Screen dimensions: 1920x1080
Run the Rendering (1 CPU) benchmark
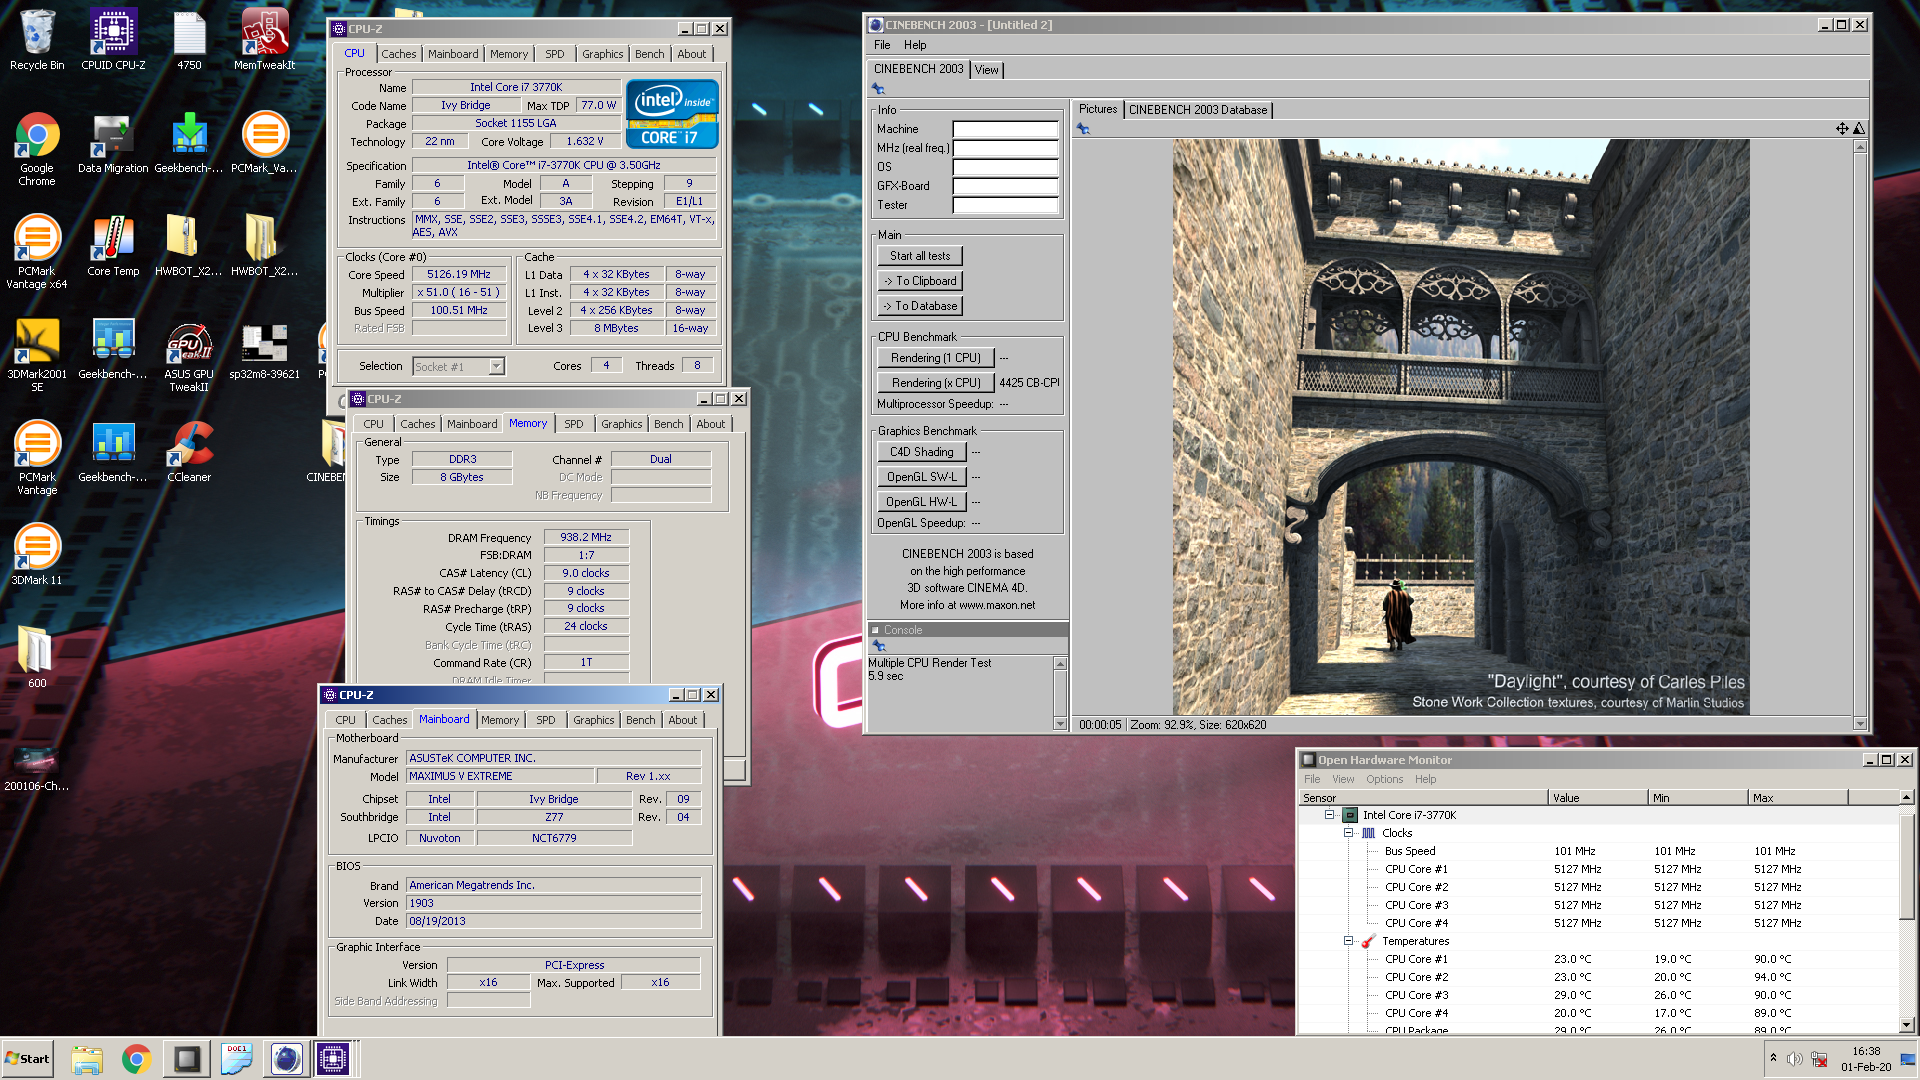936,358
